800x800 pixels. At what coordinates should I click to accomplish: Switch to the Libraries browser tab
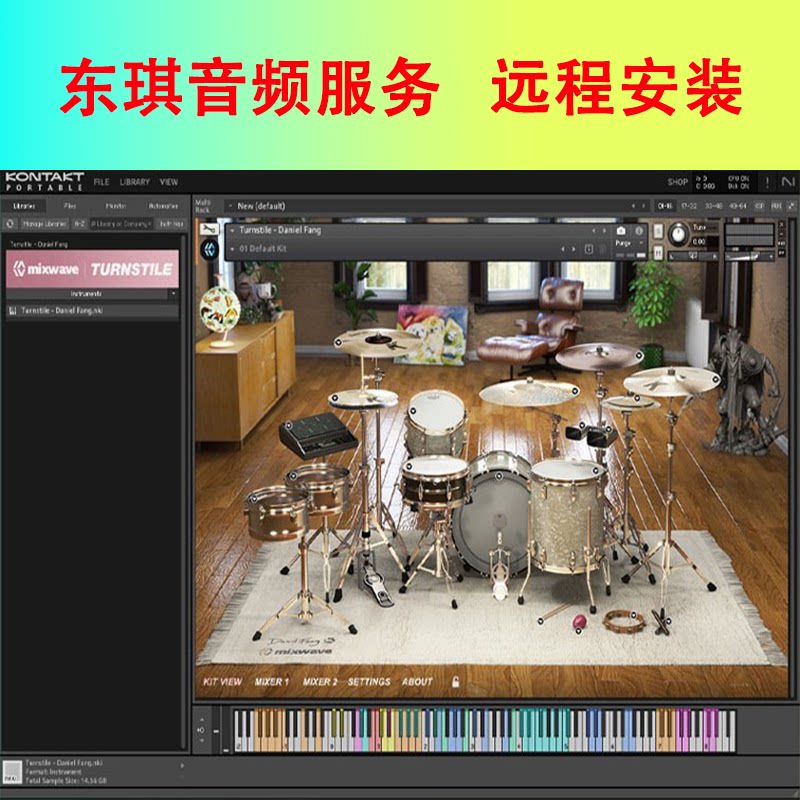click(x=24, y=206)
